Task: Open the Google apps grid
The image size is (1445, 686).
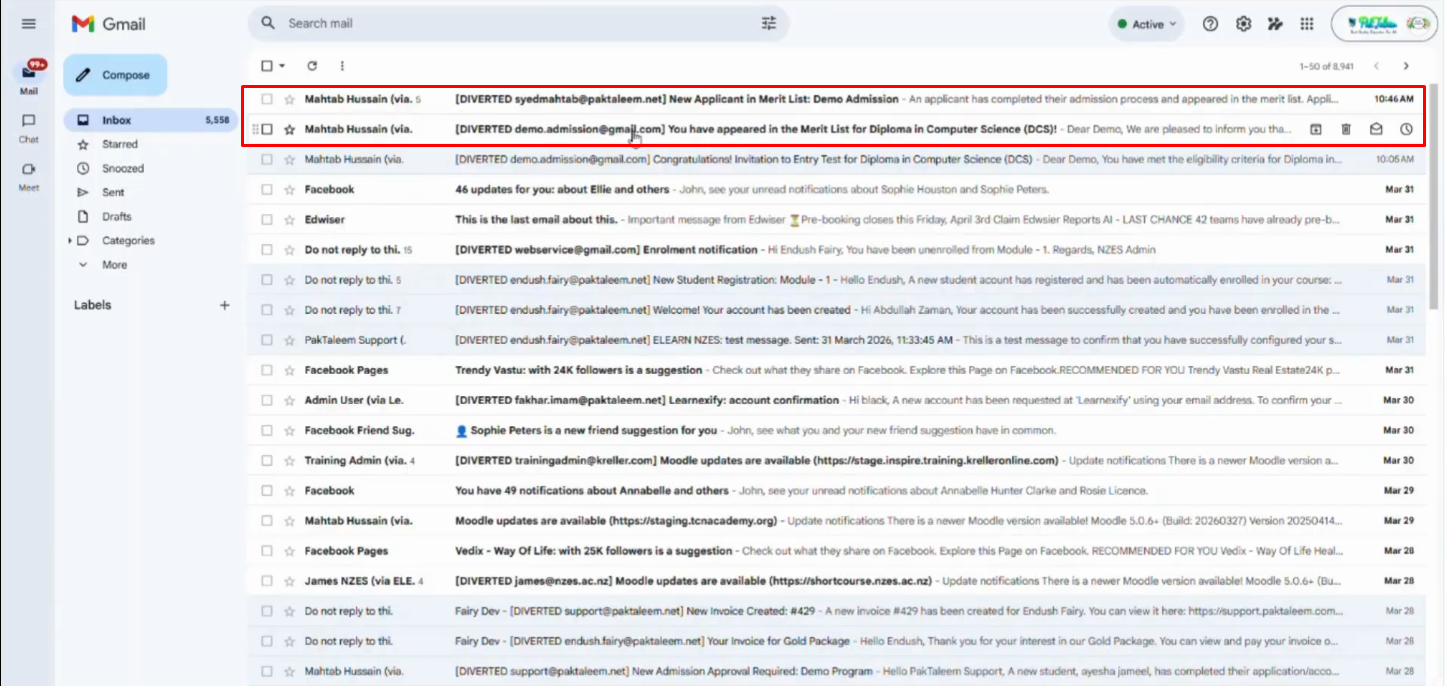Action: pos(1307,24)
